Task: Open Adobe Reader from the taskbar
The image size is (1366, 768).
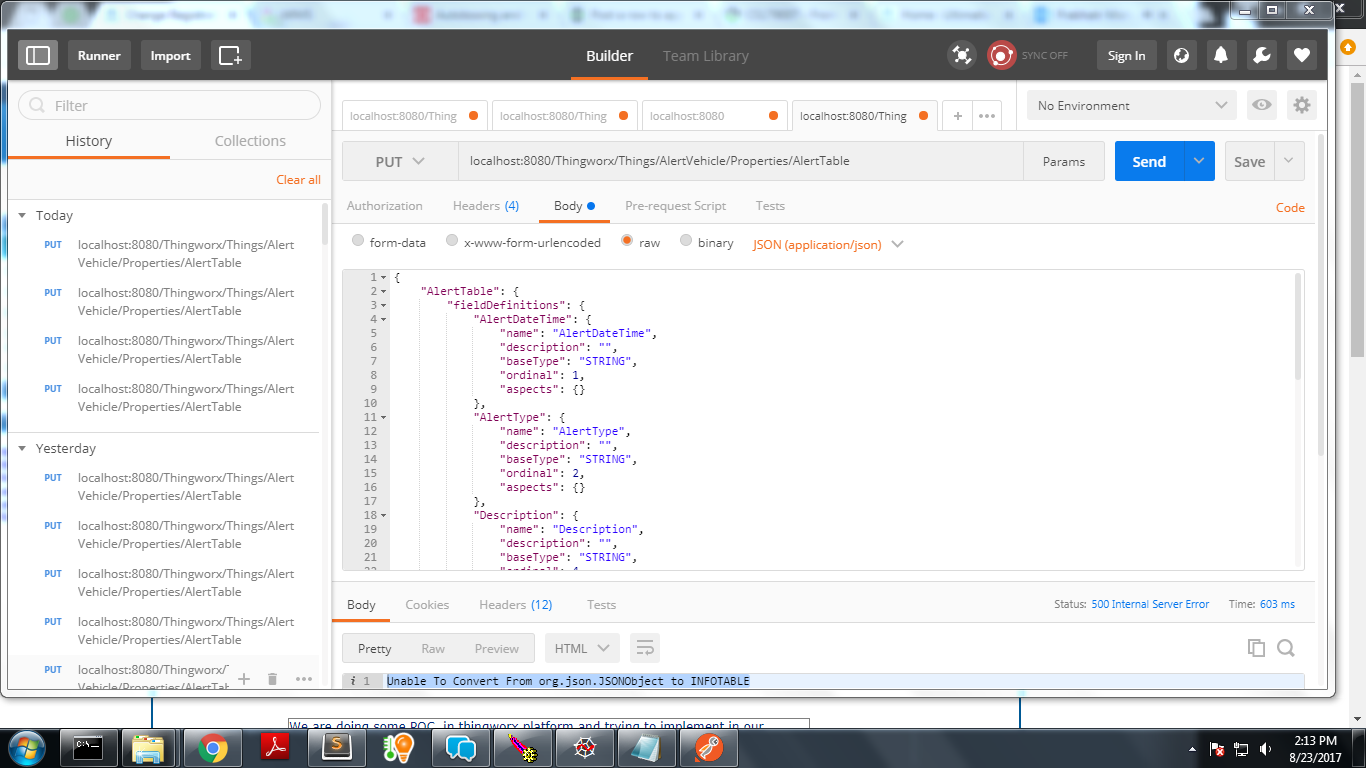Action: click(275, 747)
